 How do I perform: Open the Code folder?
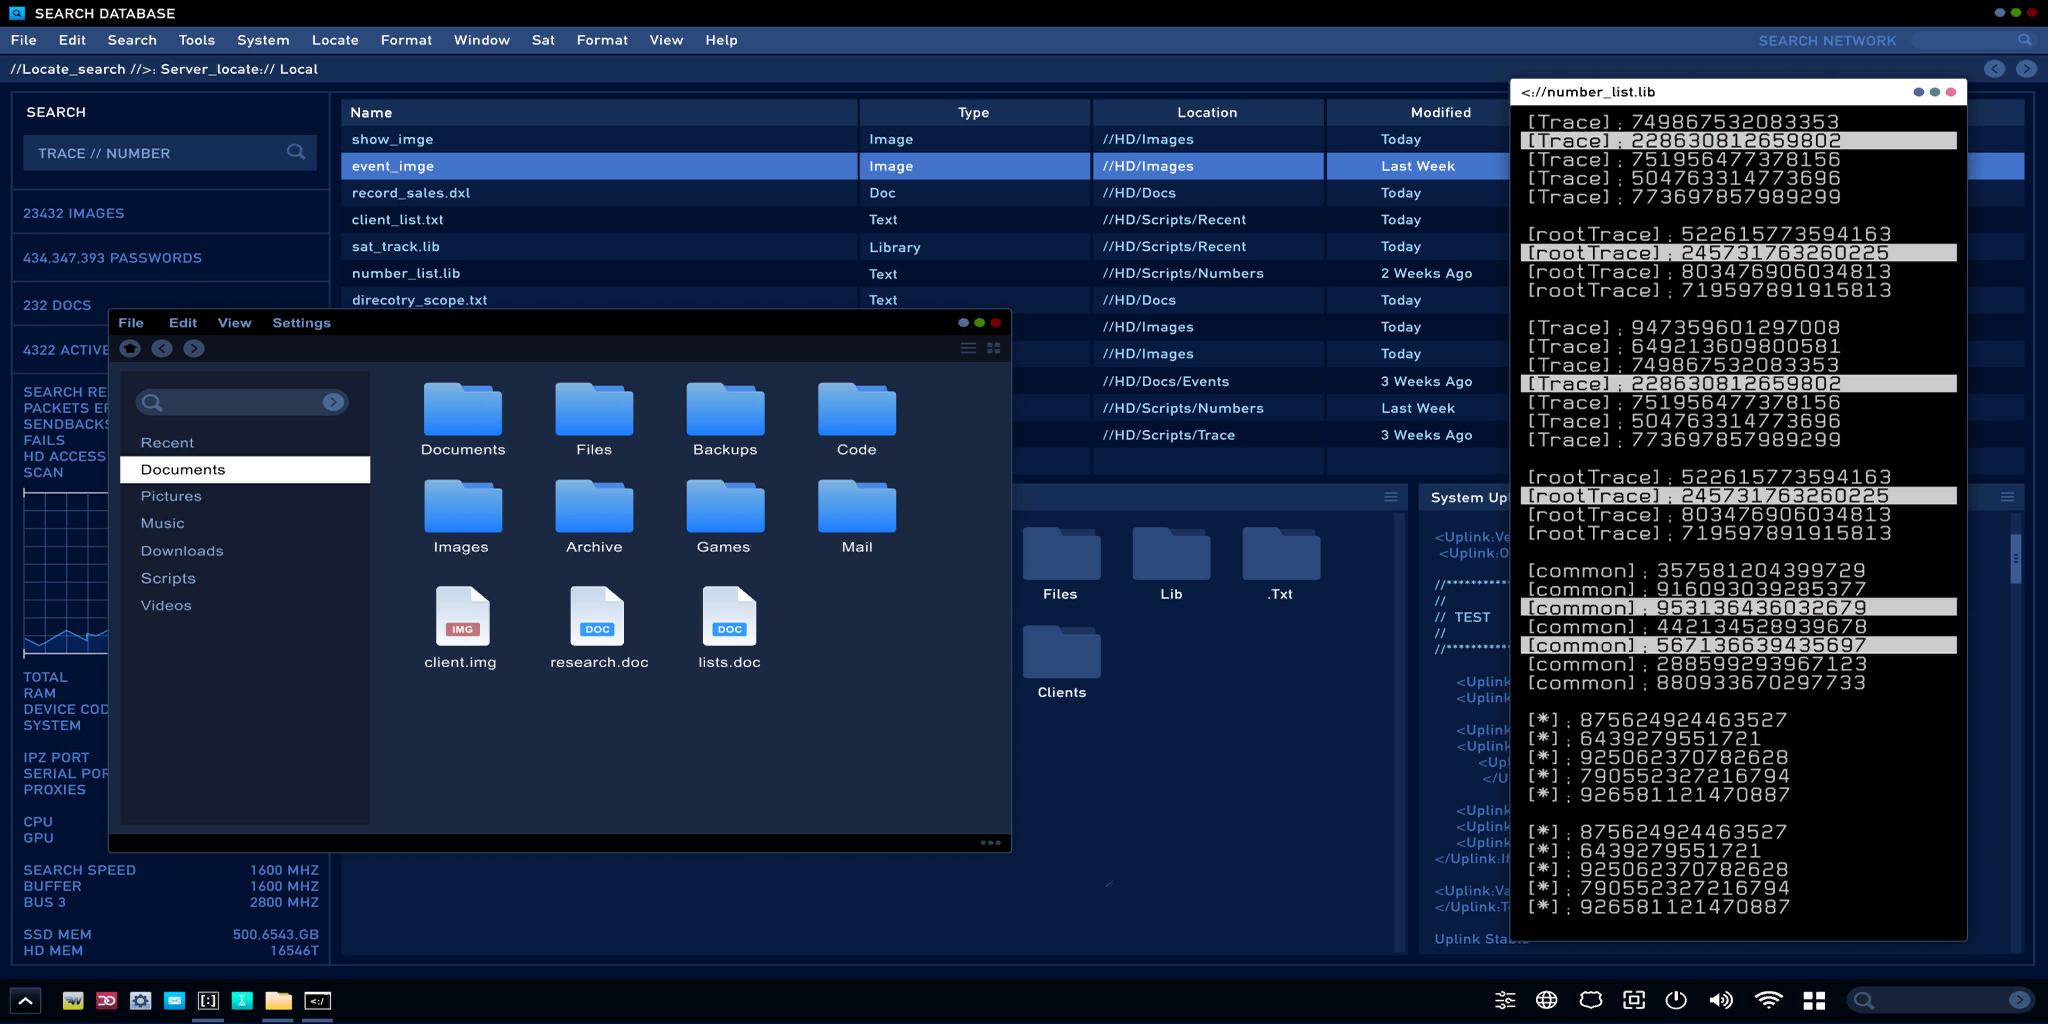(x=857, y=419)
